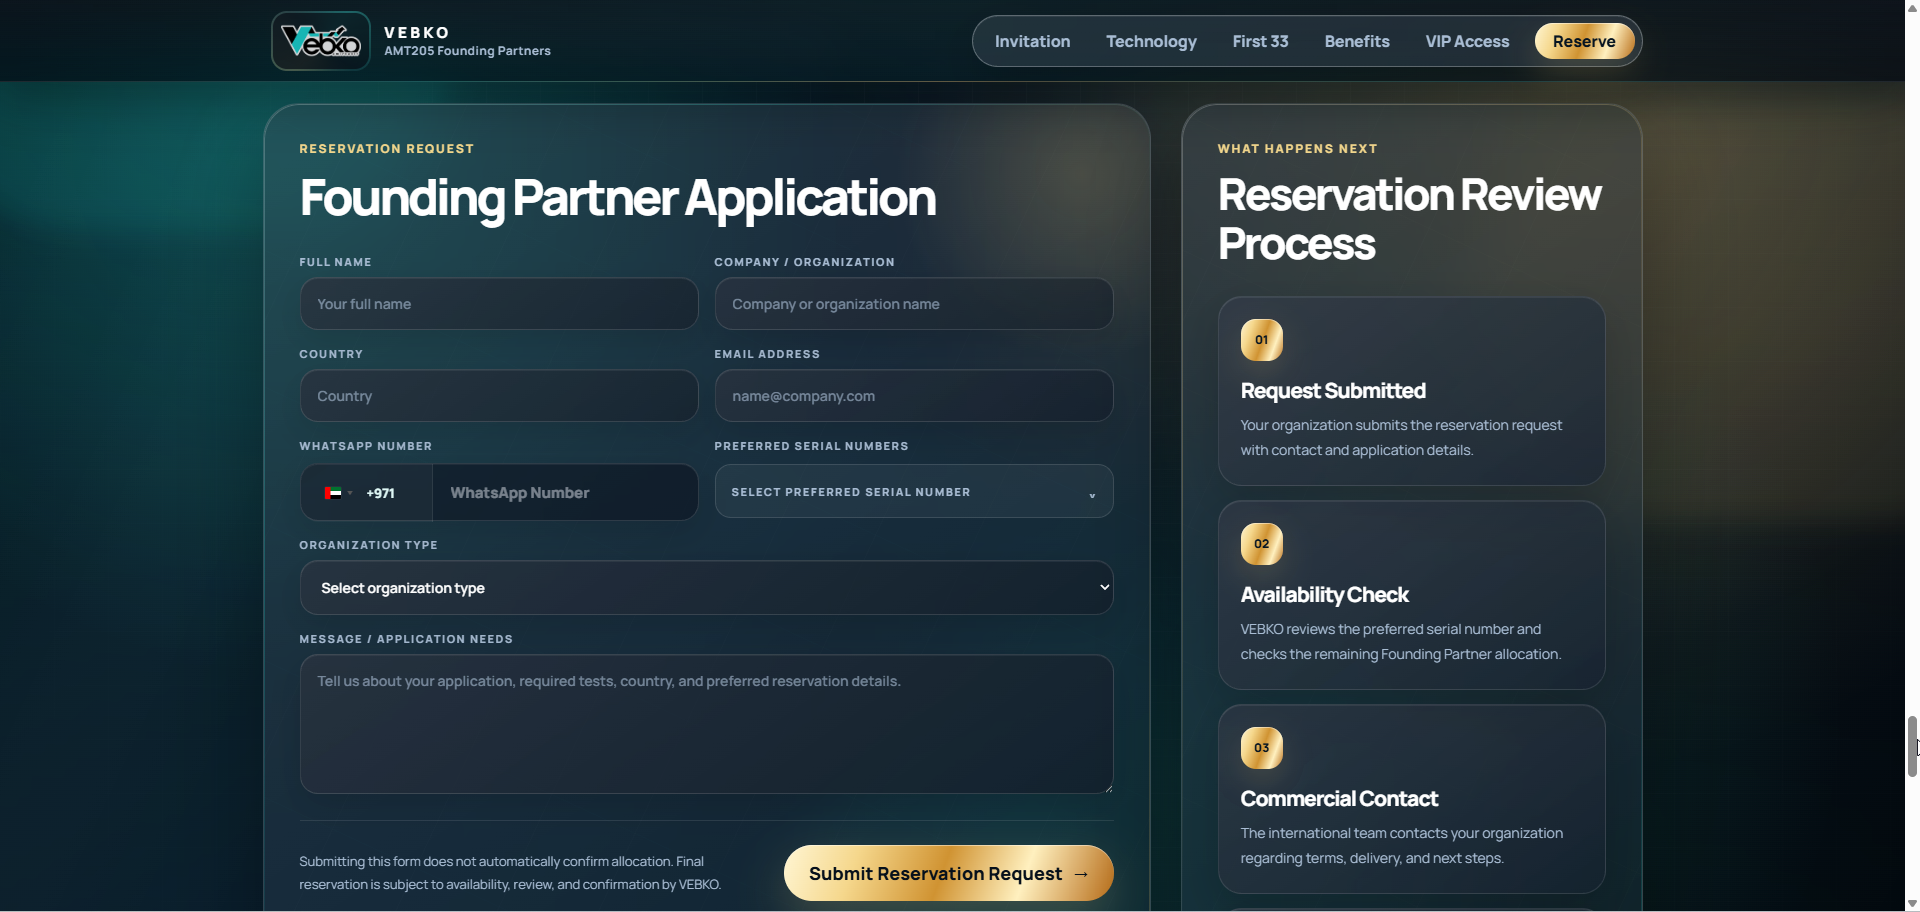
Task: Open the Preferred Serial Number dropdown
Action: (914, 492)
